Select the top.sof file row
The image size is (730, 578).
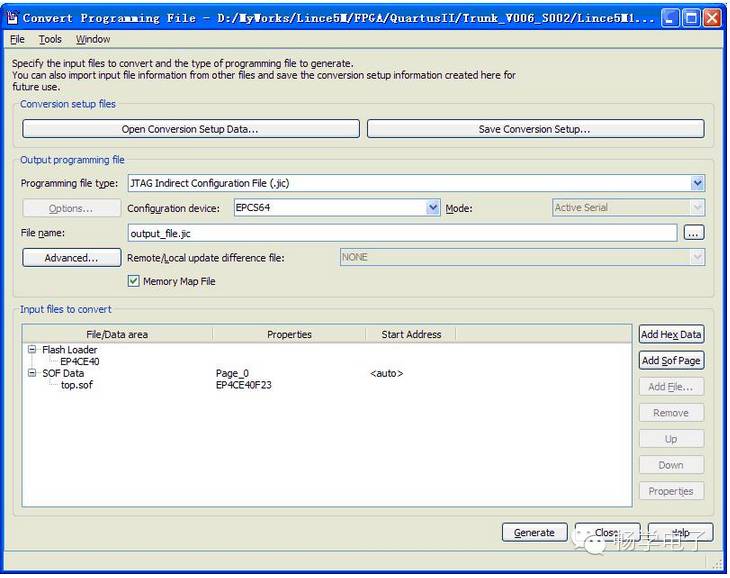[x=77, y=385]
